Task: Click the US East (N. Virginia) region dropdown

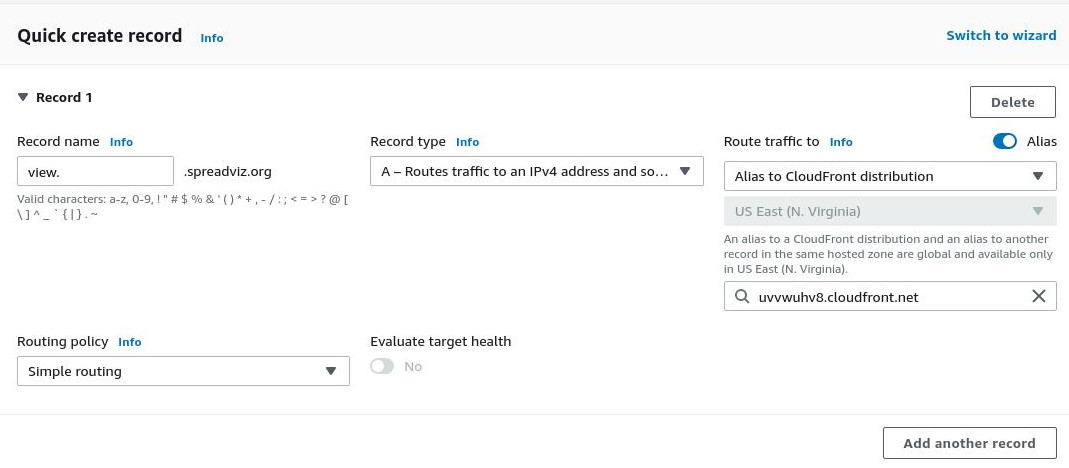Action: (x=890, y=211)
